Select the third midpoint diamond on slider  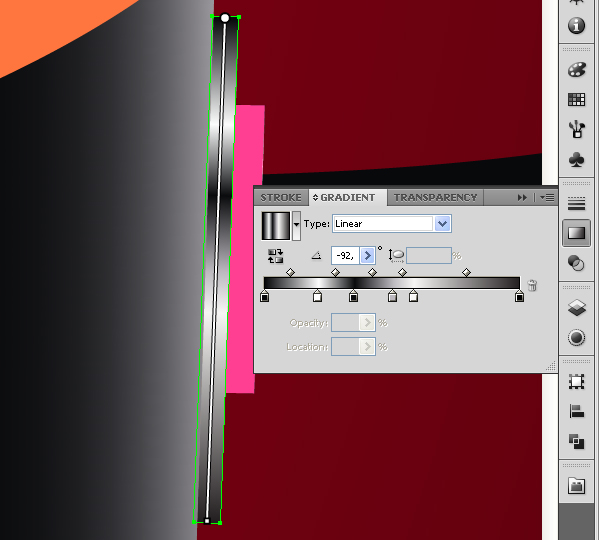tap(372, 272)
